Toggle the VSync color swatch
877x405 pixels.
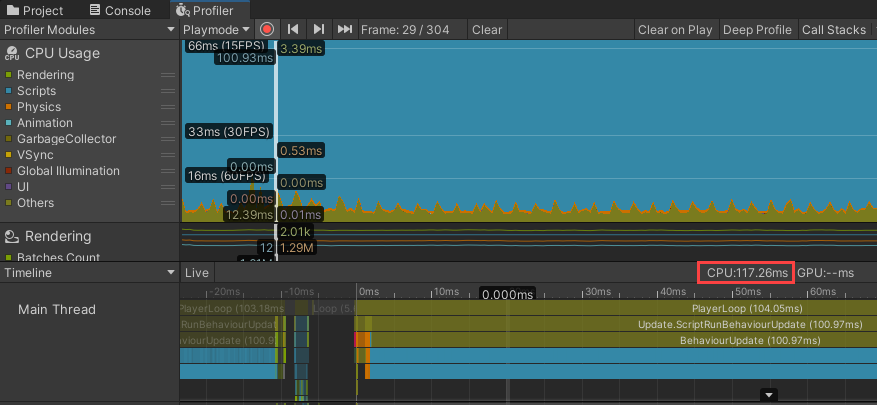(x=9, y=155)
